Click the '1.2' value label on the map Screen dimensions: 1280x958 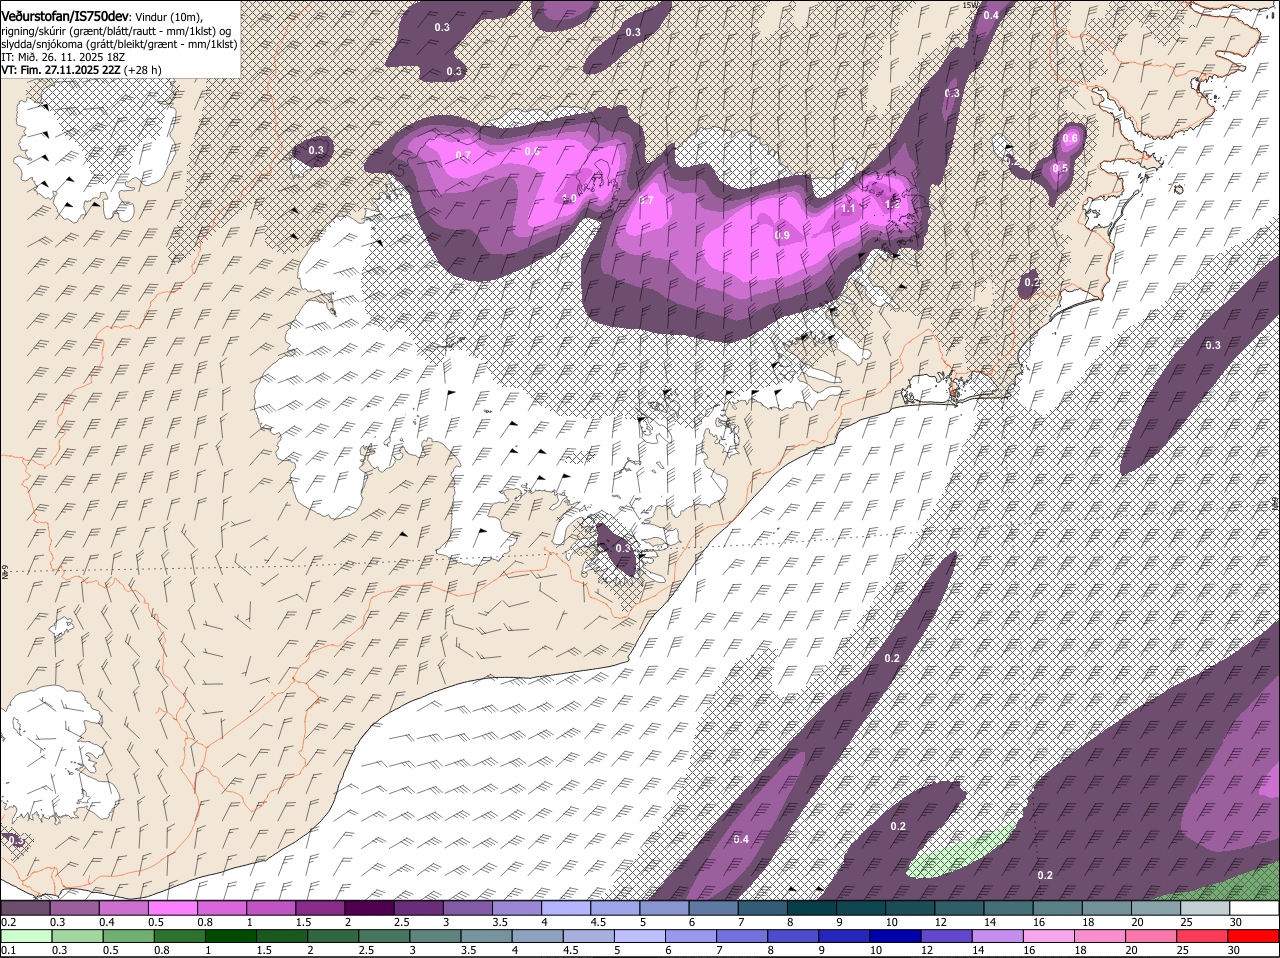[x=893, y=203]
